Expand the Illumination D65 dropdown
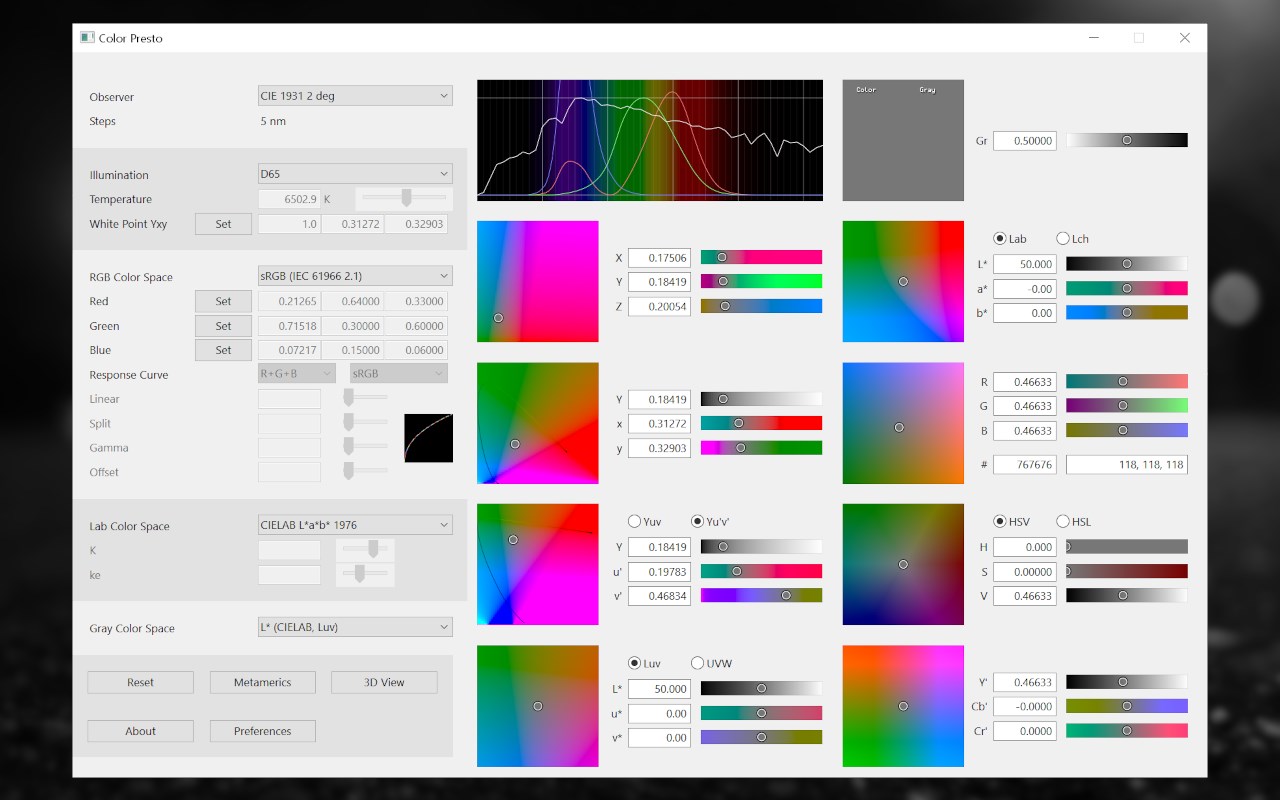 (x=355, y=174)
